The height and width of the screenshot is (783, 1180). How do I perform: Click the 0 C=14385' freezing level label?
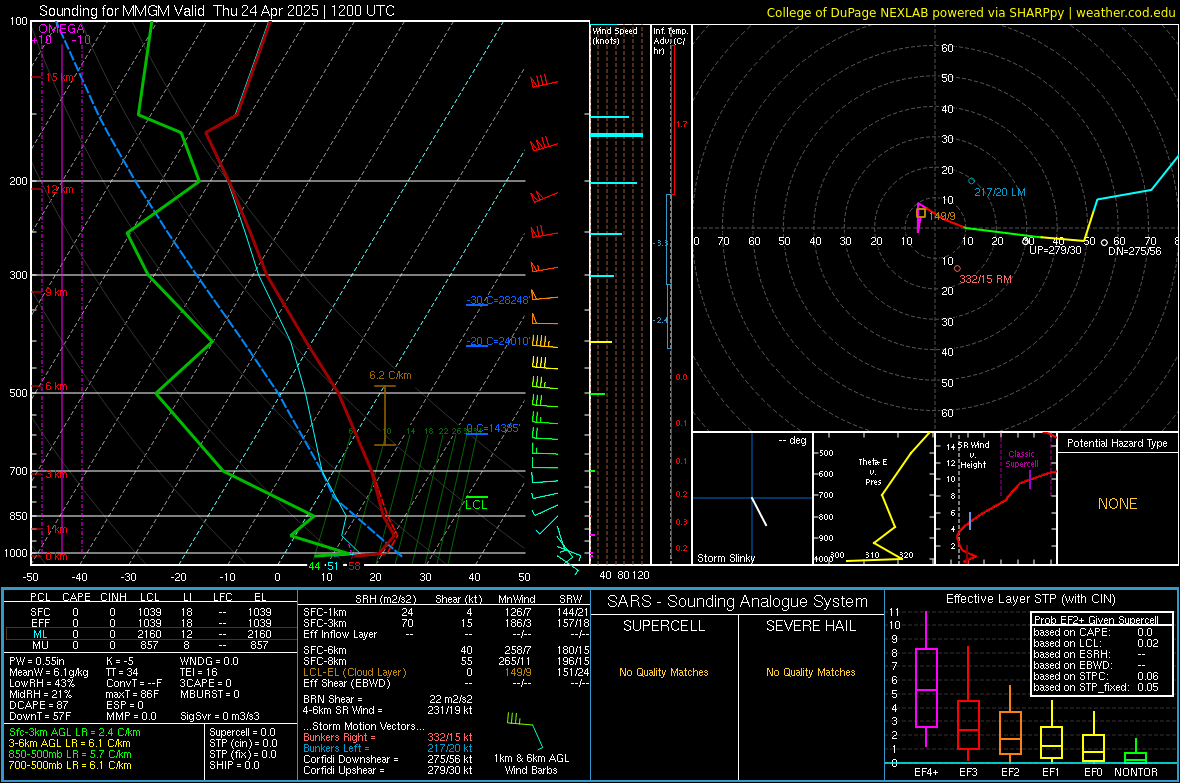click(x=493, y=428)
